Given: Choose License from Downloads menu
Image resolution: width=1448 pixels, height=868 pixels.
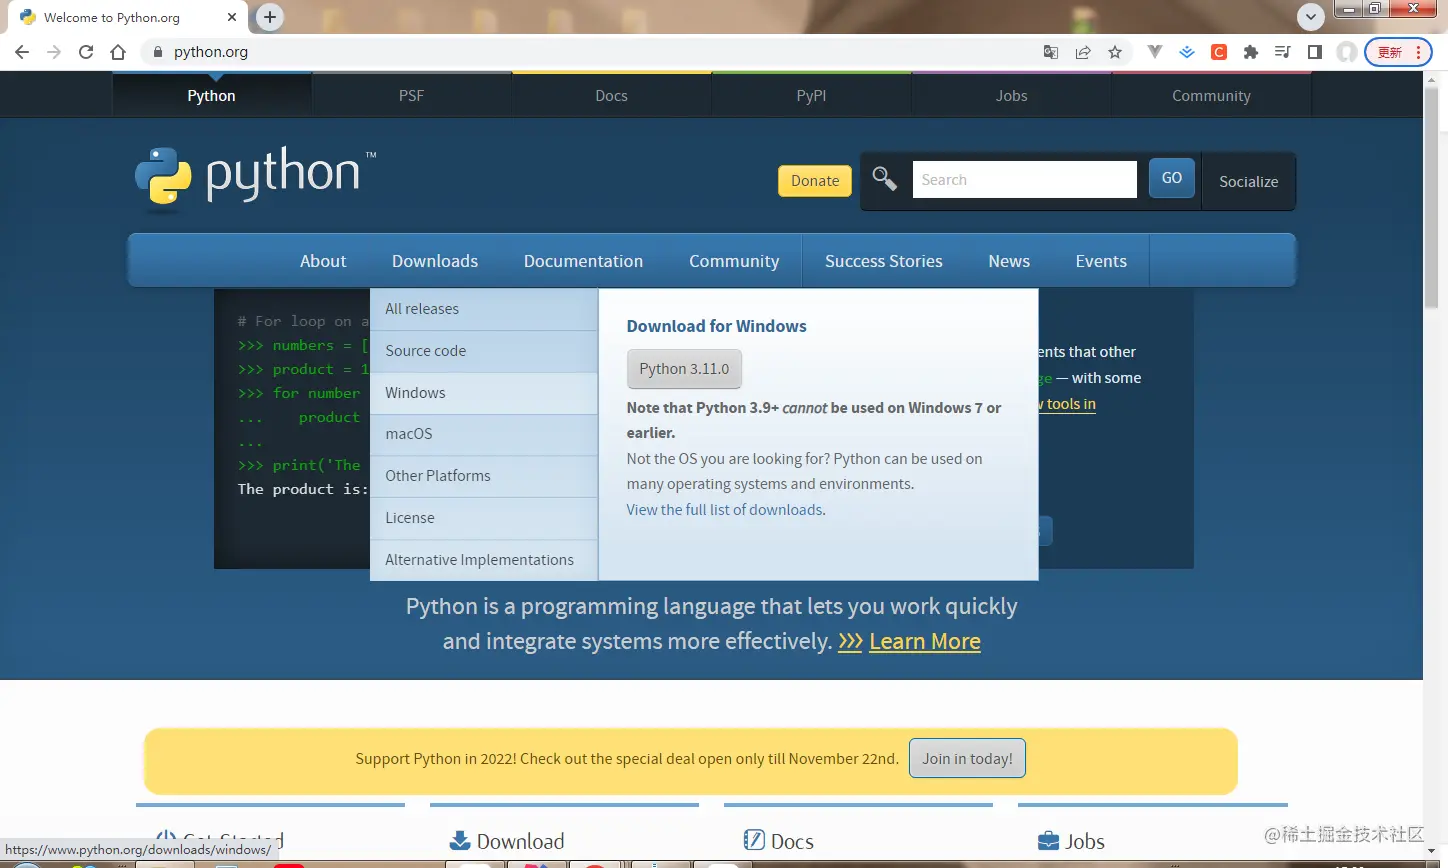Looking at the screenshot, I should [484, 518].
